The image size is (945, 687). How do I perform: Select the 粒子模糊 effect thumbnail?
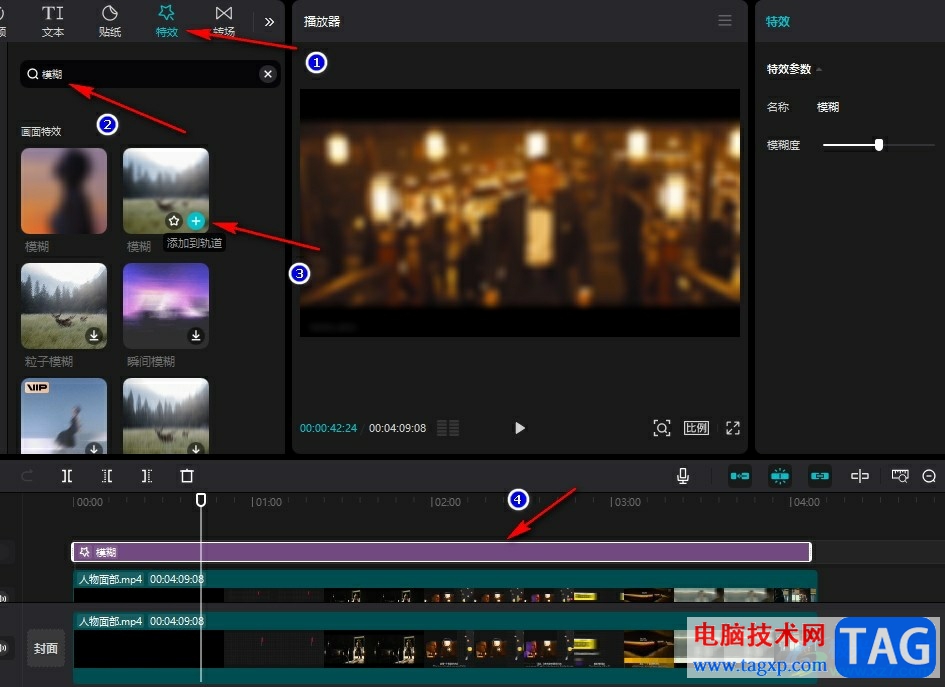[64, 306]
